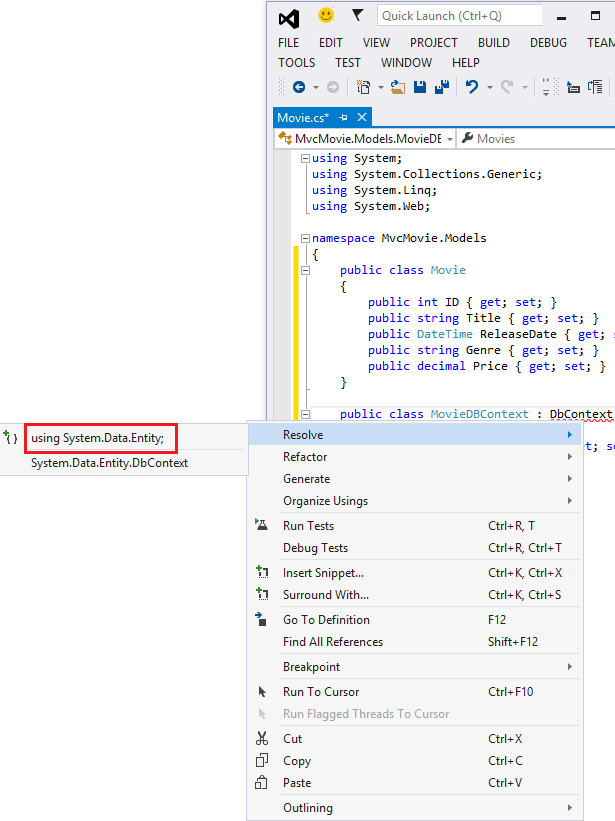Open the Outlining submenu
Viewport: 615px width, 821px height.
(x=415, y=808)
